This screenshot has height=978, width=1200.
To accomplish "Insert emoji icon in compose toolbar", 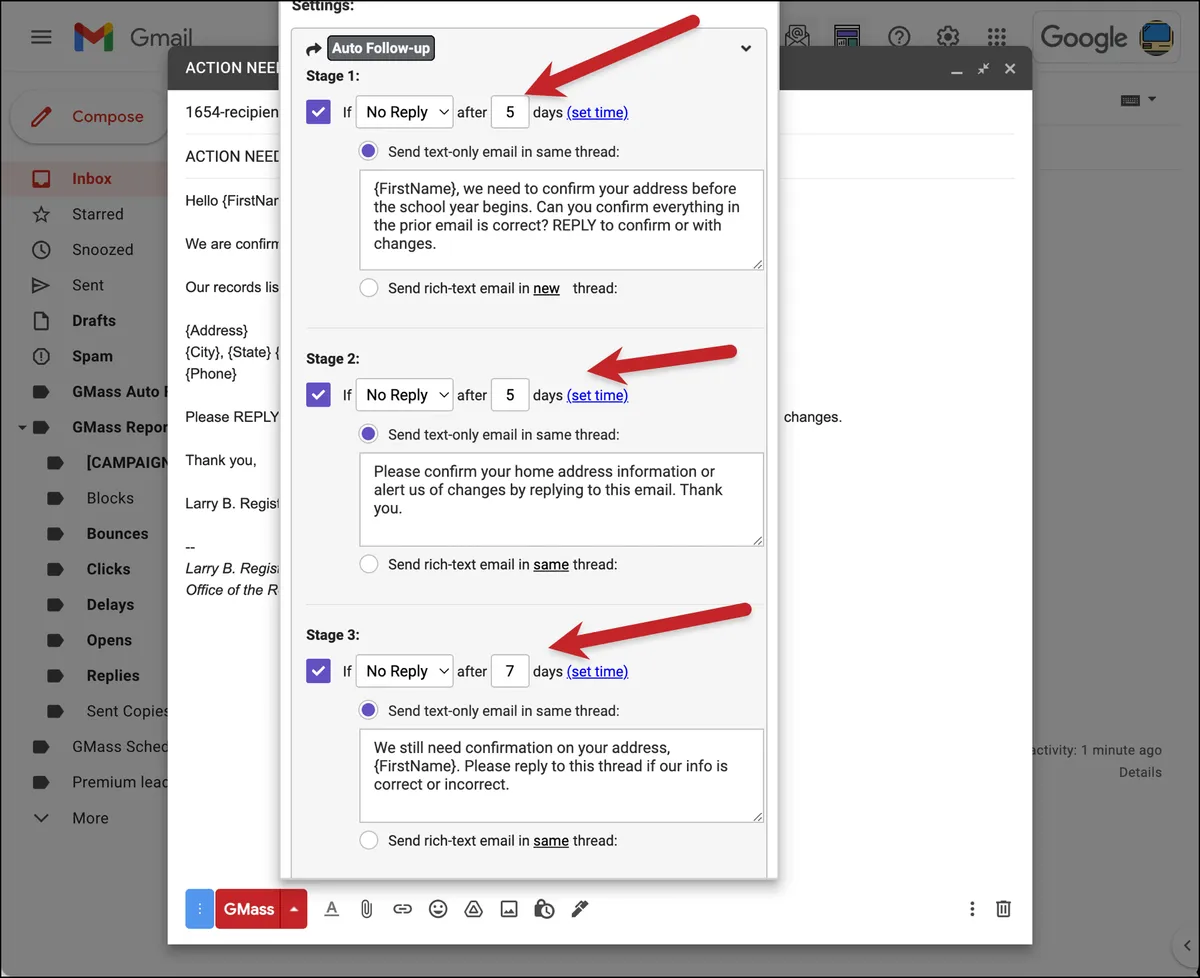I will coord(438,909).
